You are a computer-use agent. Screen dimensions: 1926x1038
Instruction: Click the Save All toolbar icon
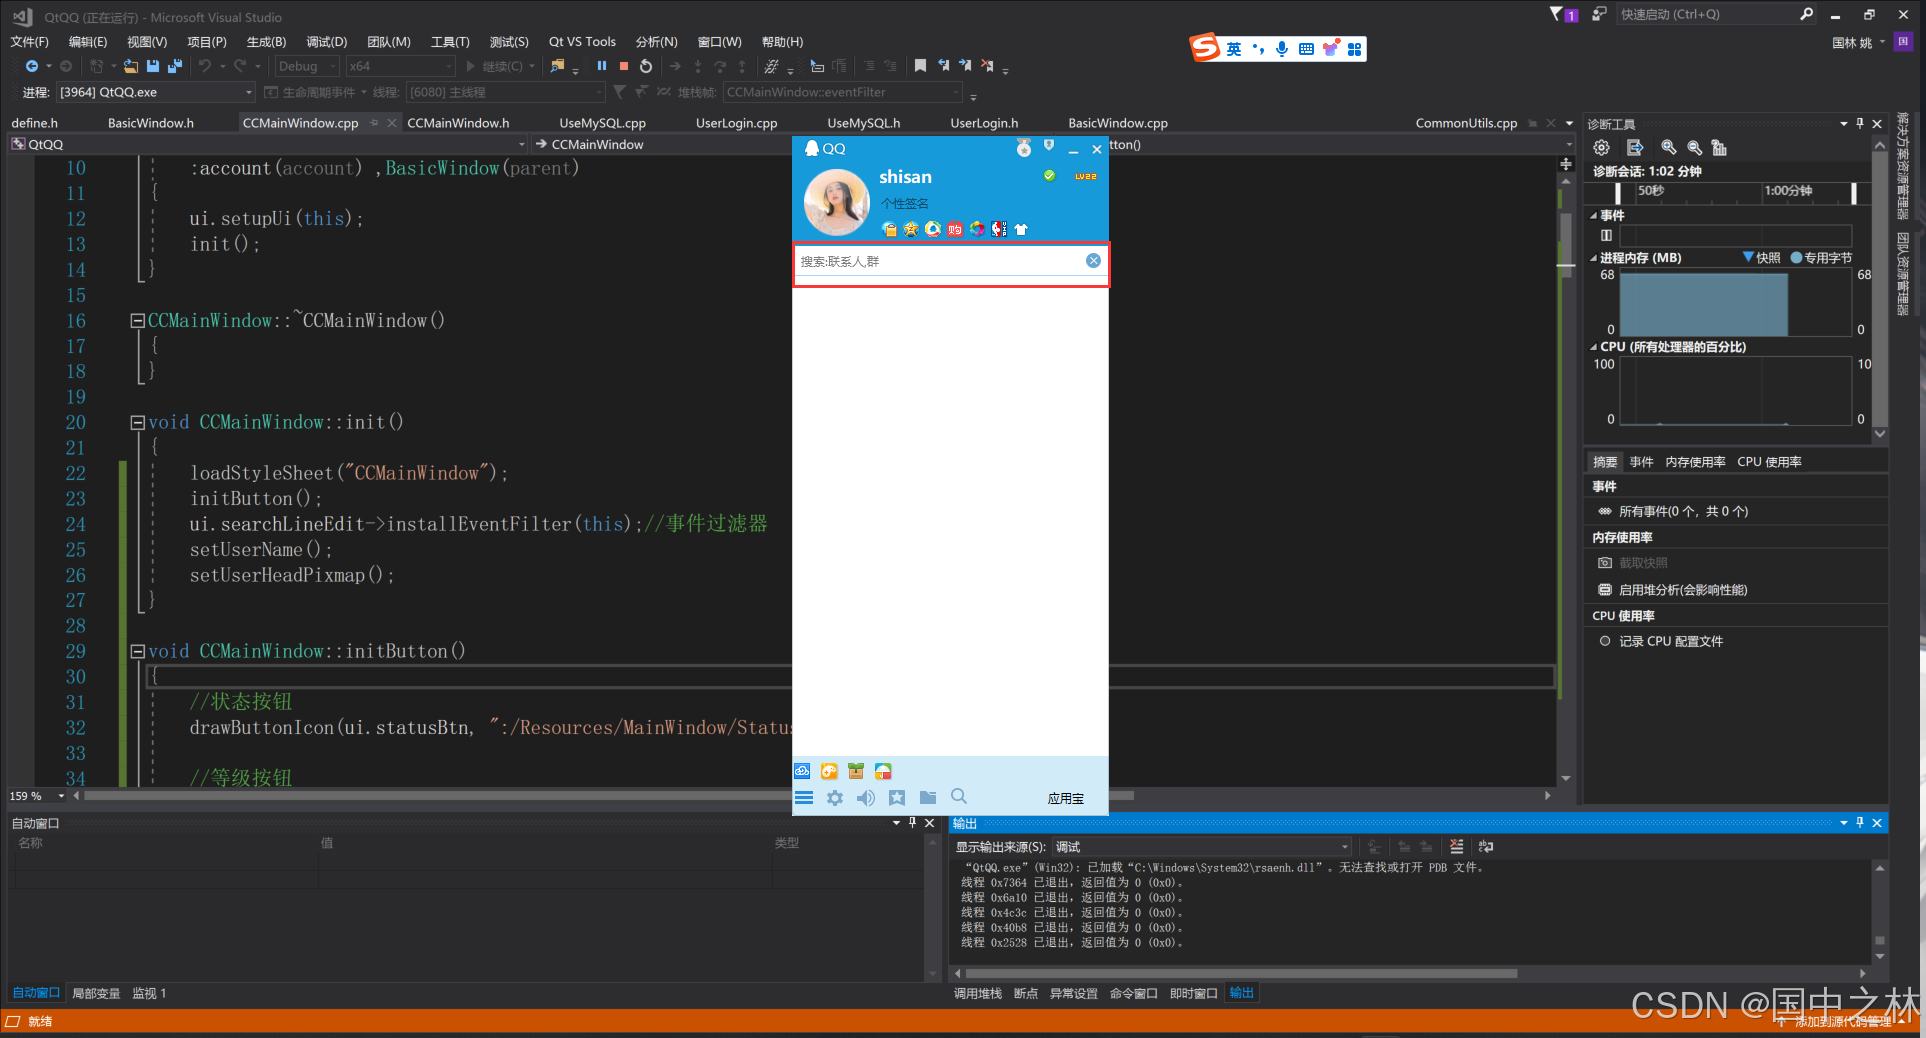click(x=174, y=66)
